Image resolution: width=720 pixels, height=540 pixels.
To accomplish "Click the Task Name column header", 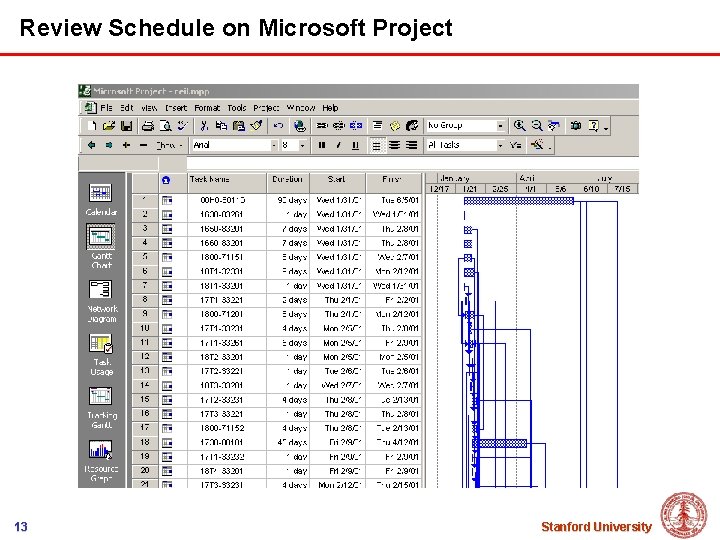I will tap(227, 183).
